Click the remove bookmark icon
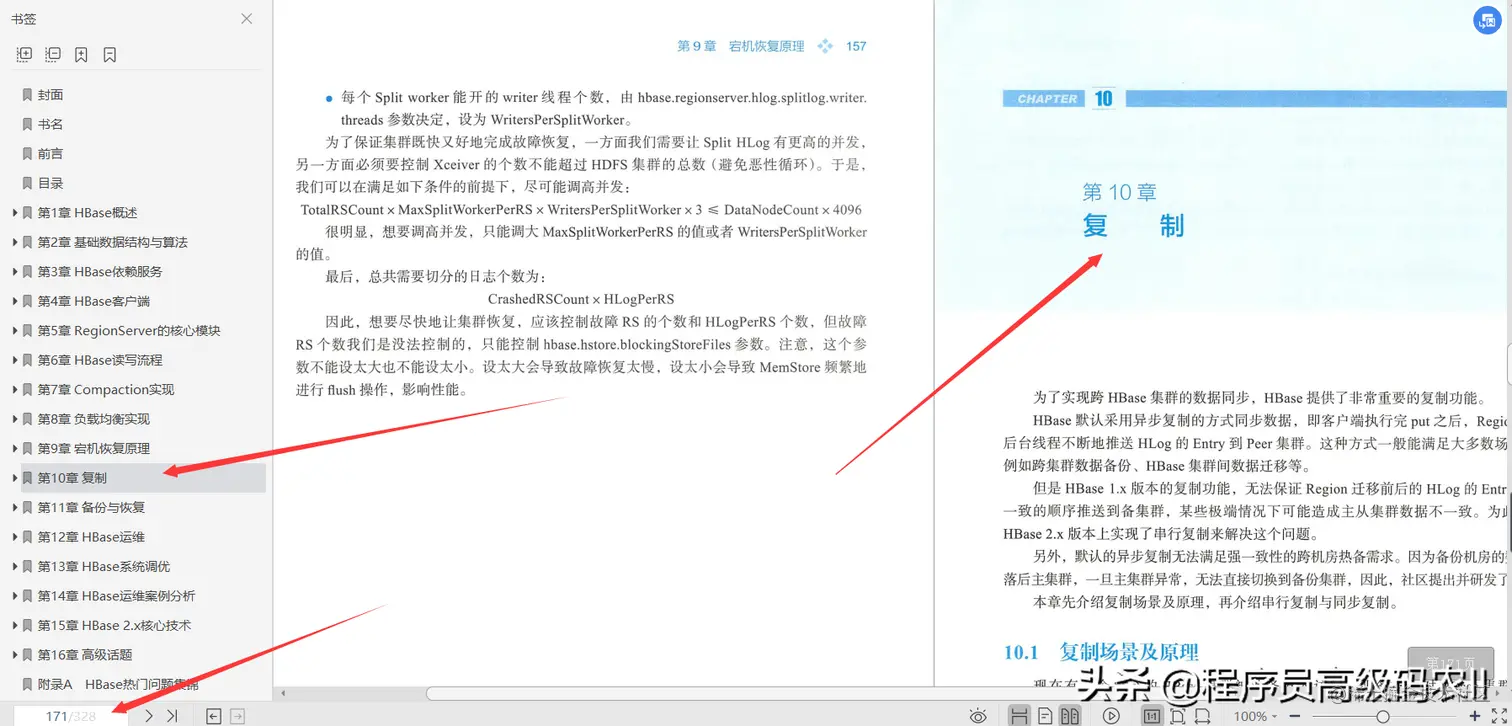 [x=109, y=54]
